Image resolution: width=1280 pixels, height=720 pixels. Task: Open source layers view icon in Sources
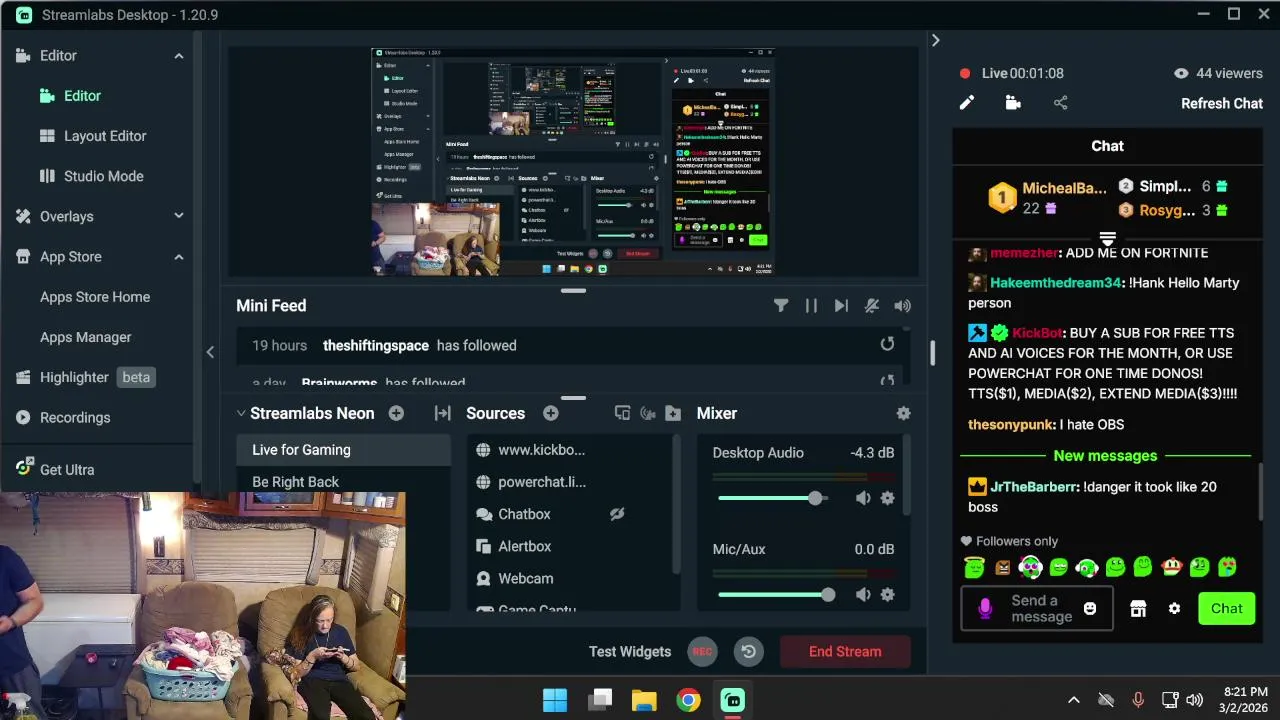pyautogui.click(x=622, y=413)
